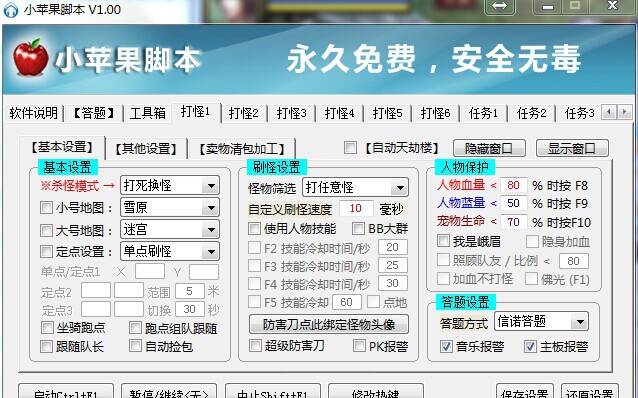Open 打怪4 tab

pos(339,113)
